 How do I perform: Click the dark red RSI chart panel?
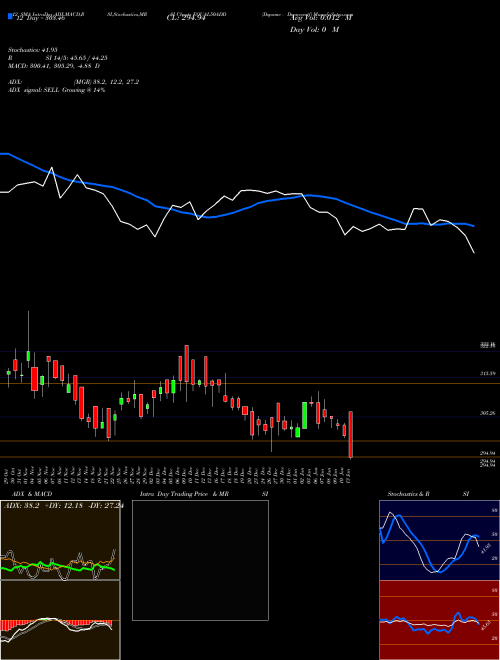point(439,620)
